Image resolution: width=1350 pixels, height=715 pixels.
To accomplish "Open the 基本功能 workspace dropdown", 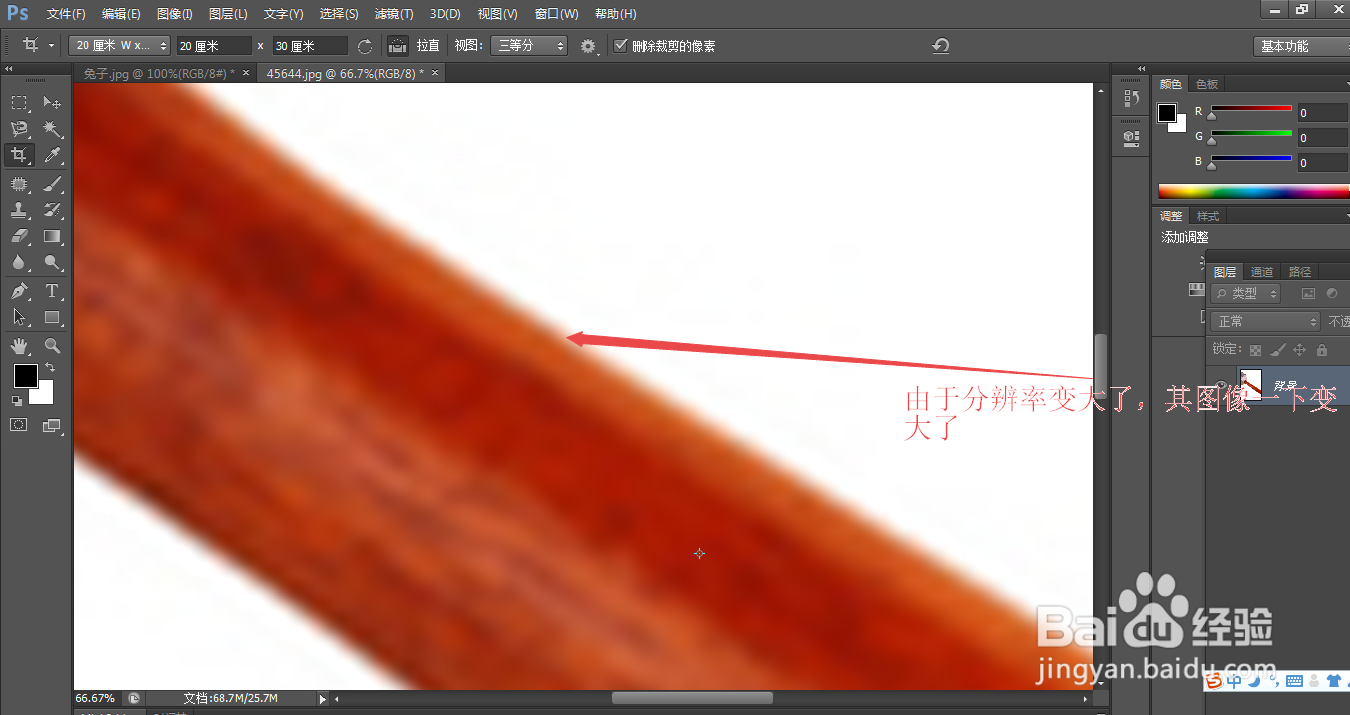I will [x=1301, y=46].
